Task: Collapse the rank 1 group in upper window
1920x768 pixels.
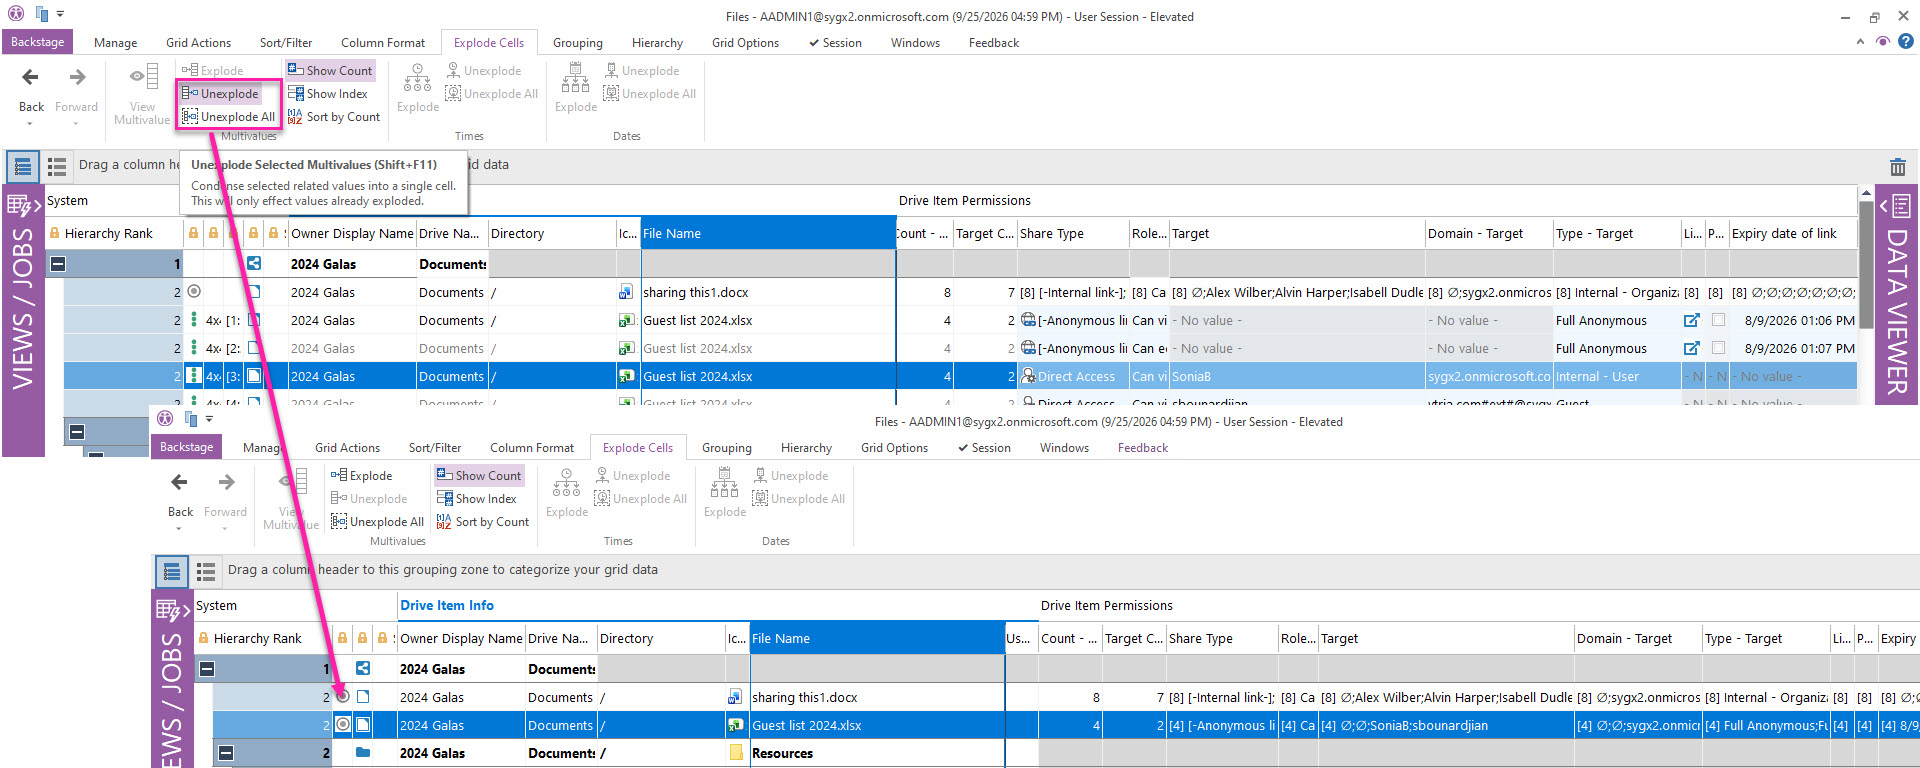Action: (58, 264)
